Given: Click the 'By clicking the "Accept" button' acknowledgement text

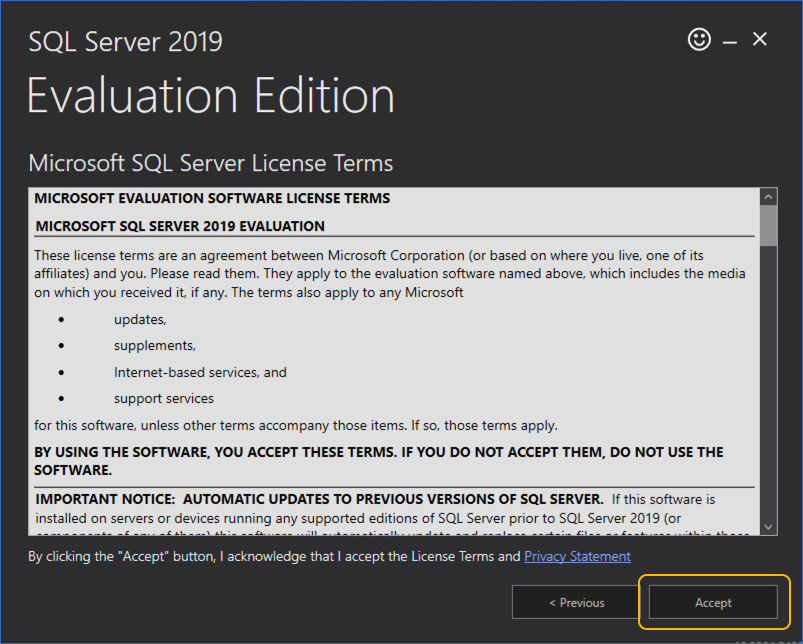Looking at the screenshot, I should click(x=274, y=556).
